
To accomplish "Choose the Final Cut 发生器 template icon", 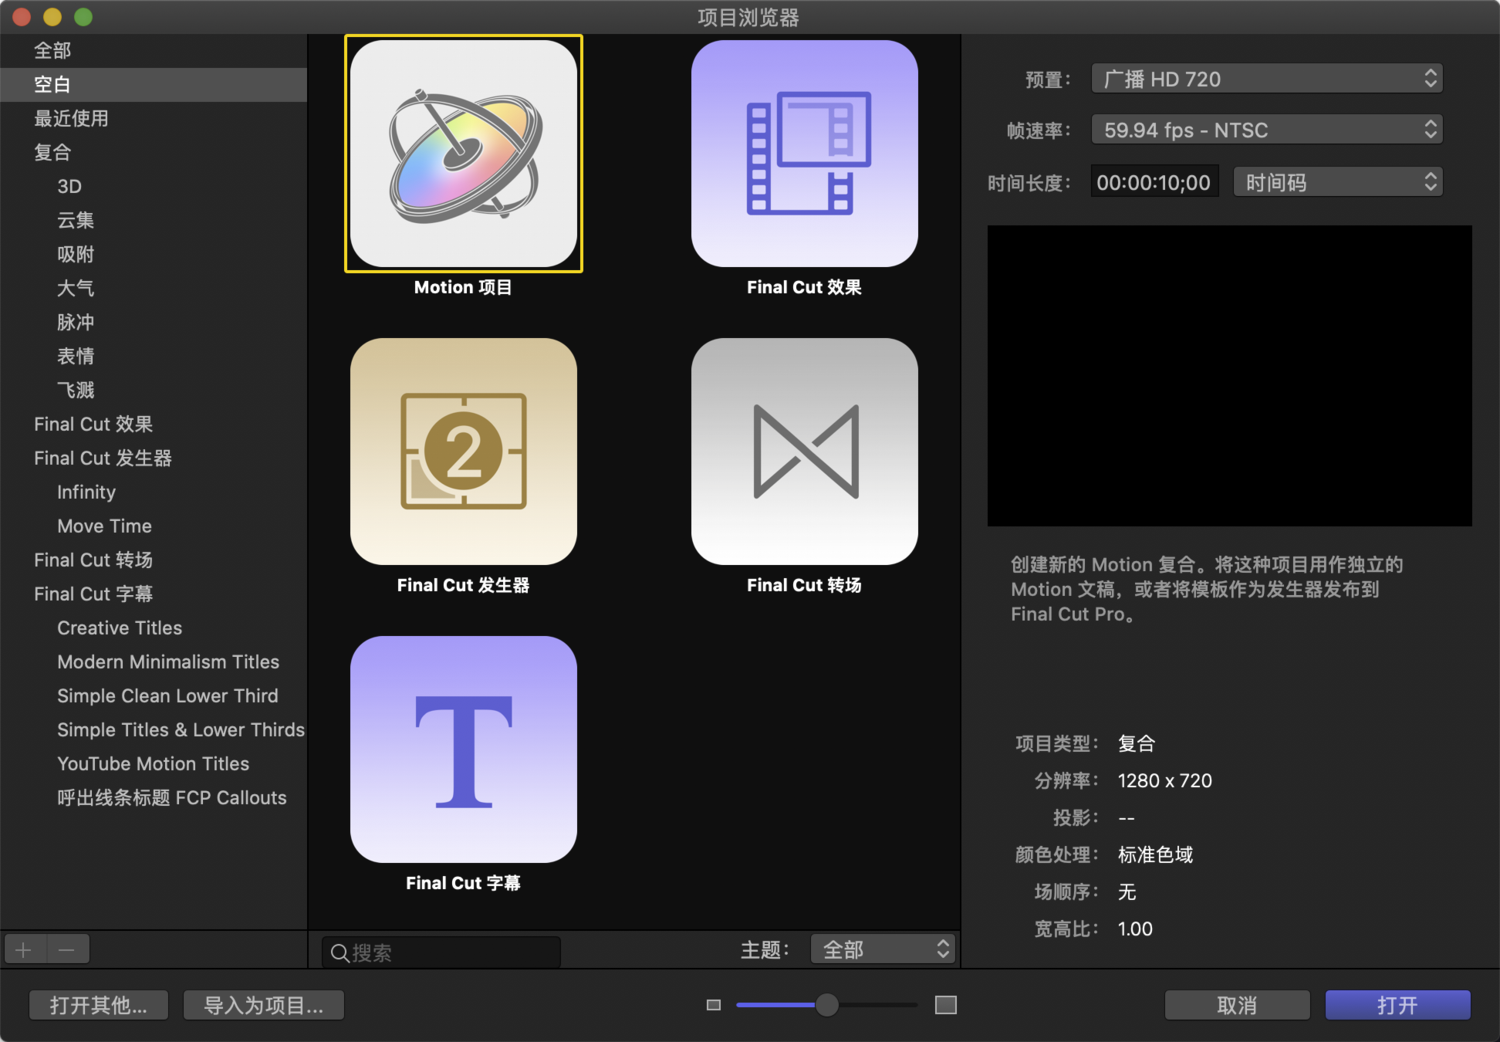I will point(463,451).
